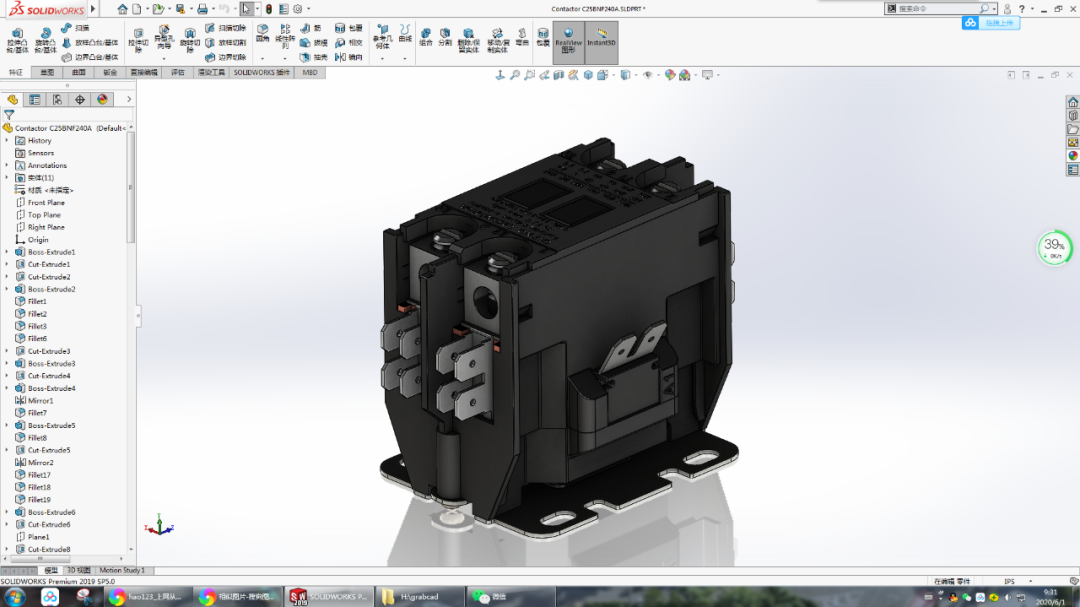
Task: Open the Home icon in the quick-access toolbar
Action: point(122,9)
